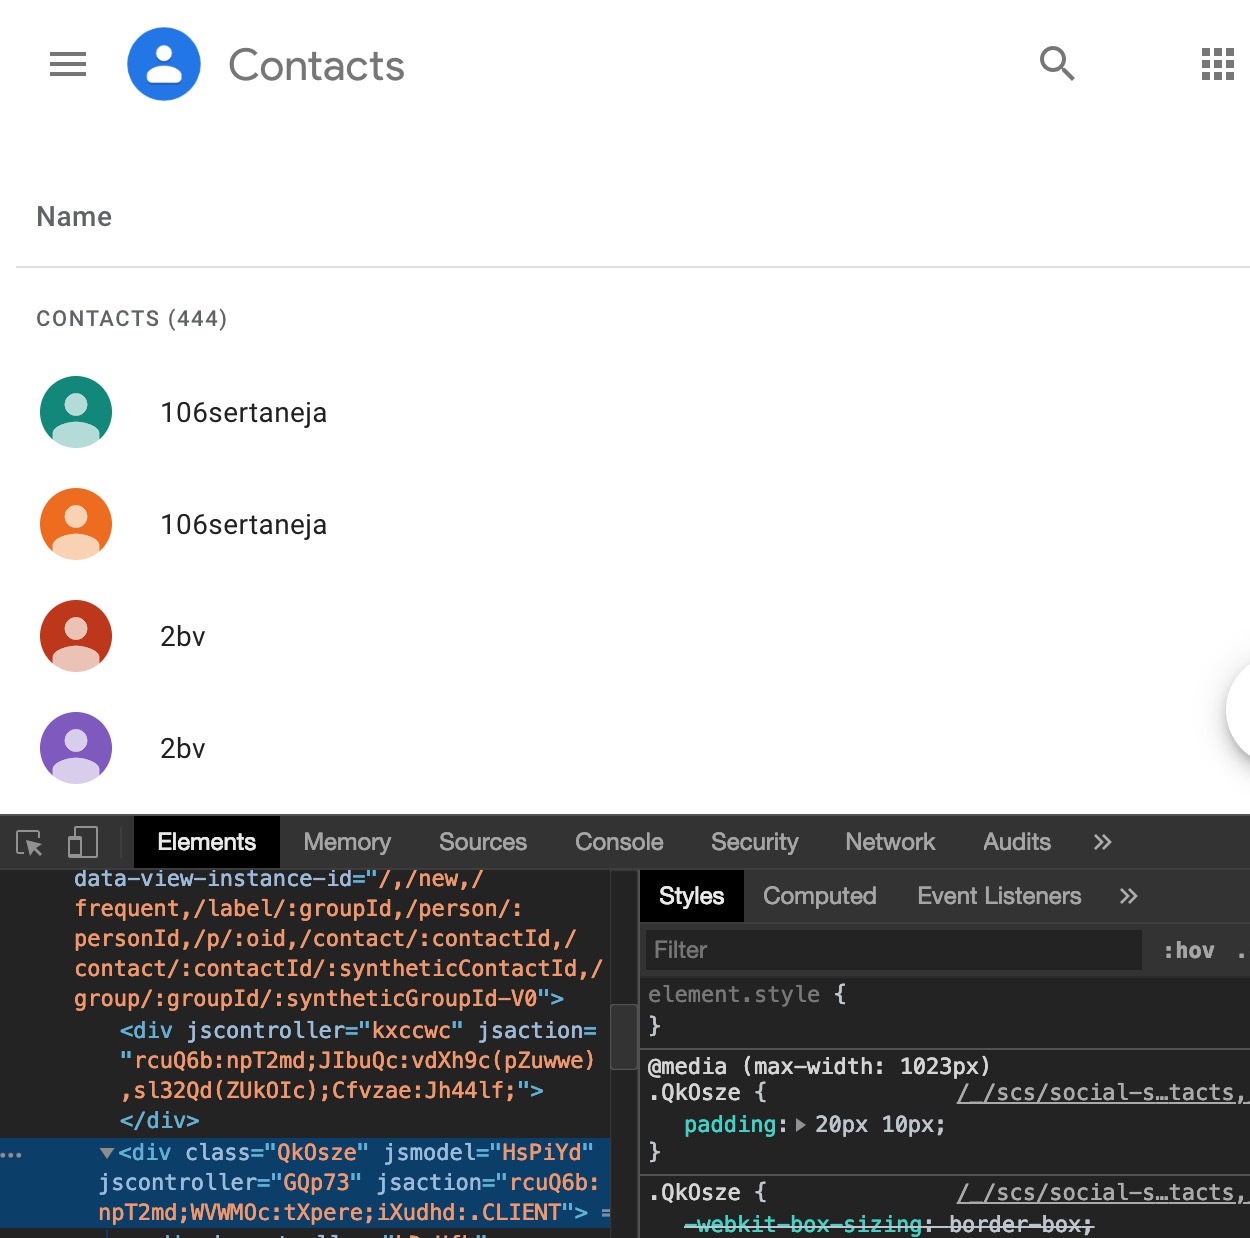Expand the padding shorthand property

pos(800,1124)
